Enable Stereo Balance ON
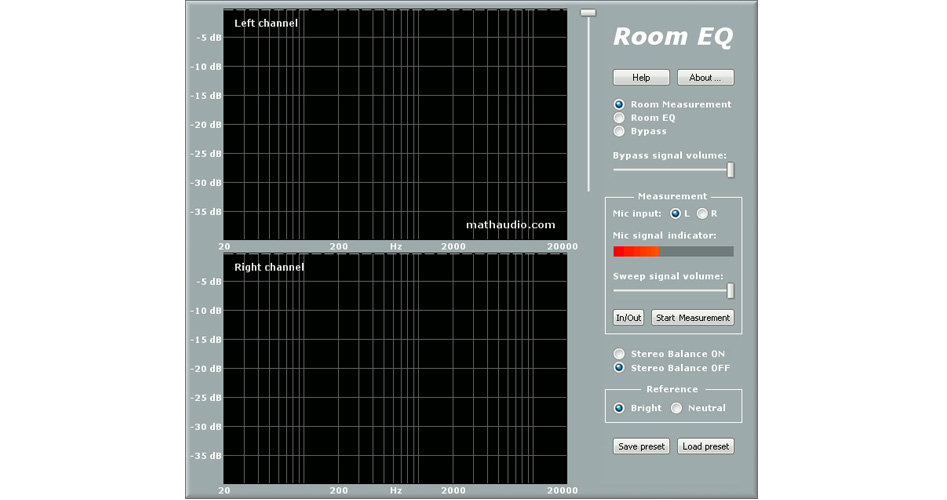 [619, 354]
